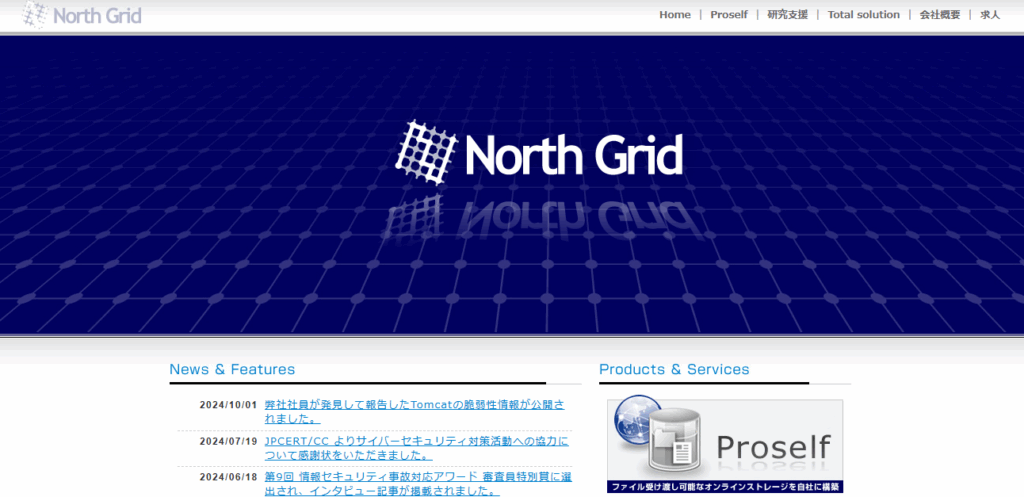Click the date 2024/06/18

pyautogui.click(x=229, y=477)
